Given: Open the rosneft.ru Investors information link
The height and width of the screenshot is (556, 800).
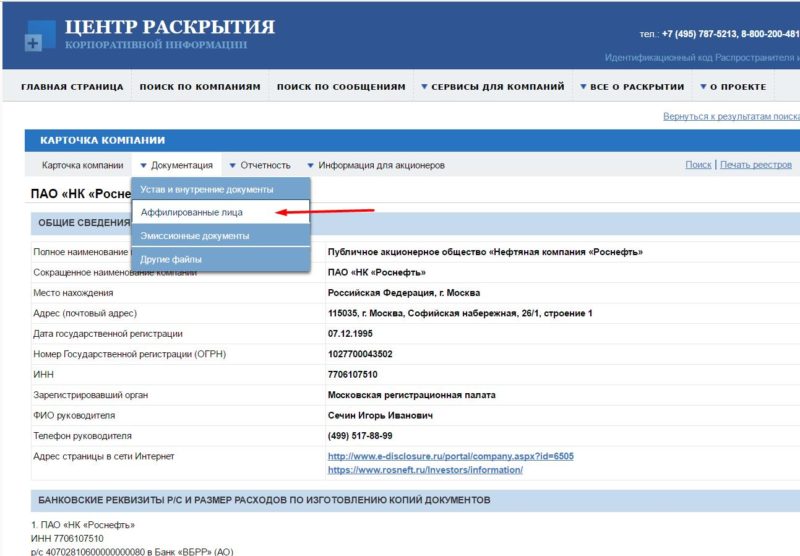Looking at the screenshot, I should pos(425,470).
